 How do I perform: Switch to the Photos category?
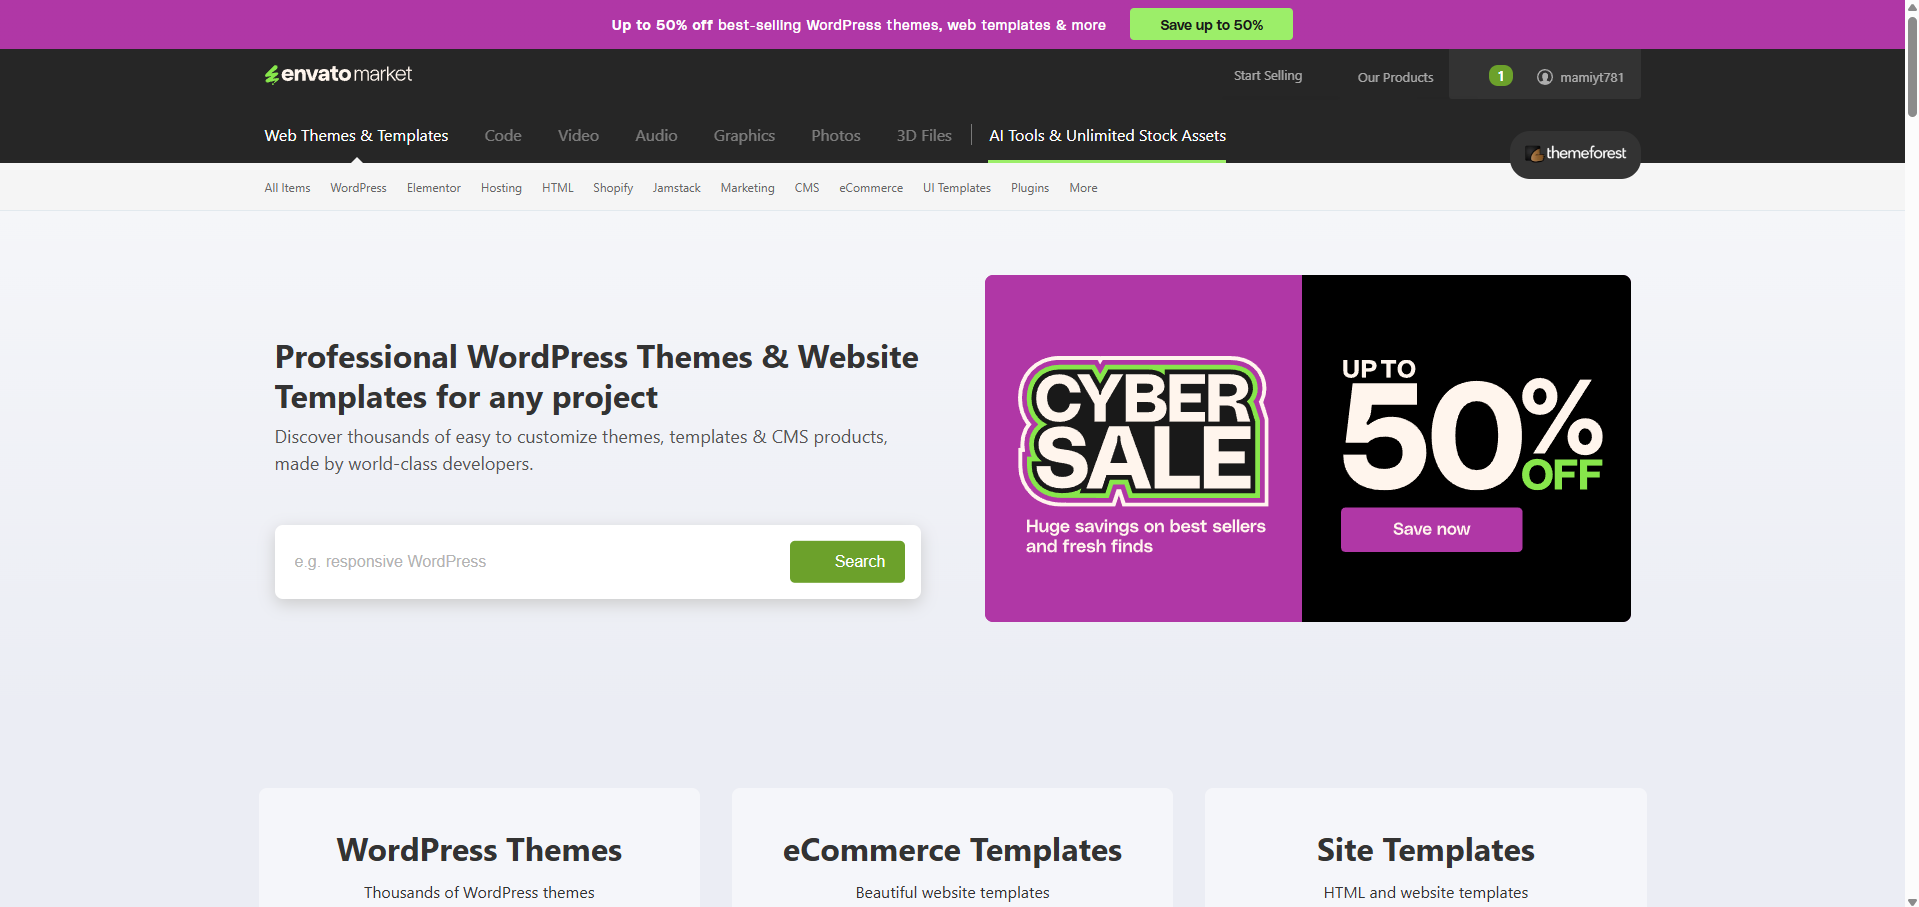(x=835, y=136)
